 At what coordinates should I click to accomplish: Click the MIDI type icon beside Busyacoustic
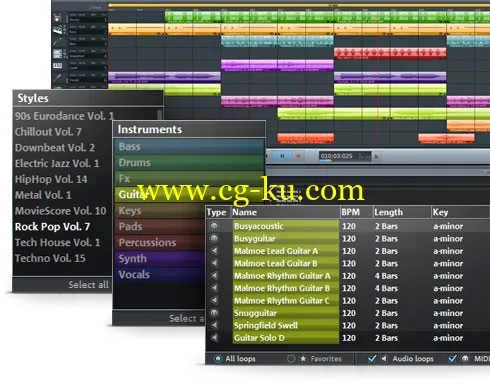[214, 226]
